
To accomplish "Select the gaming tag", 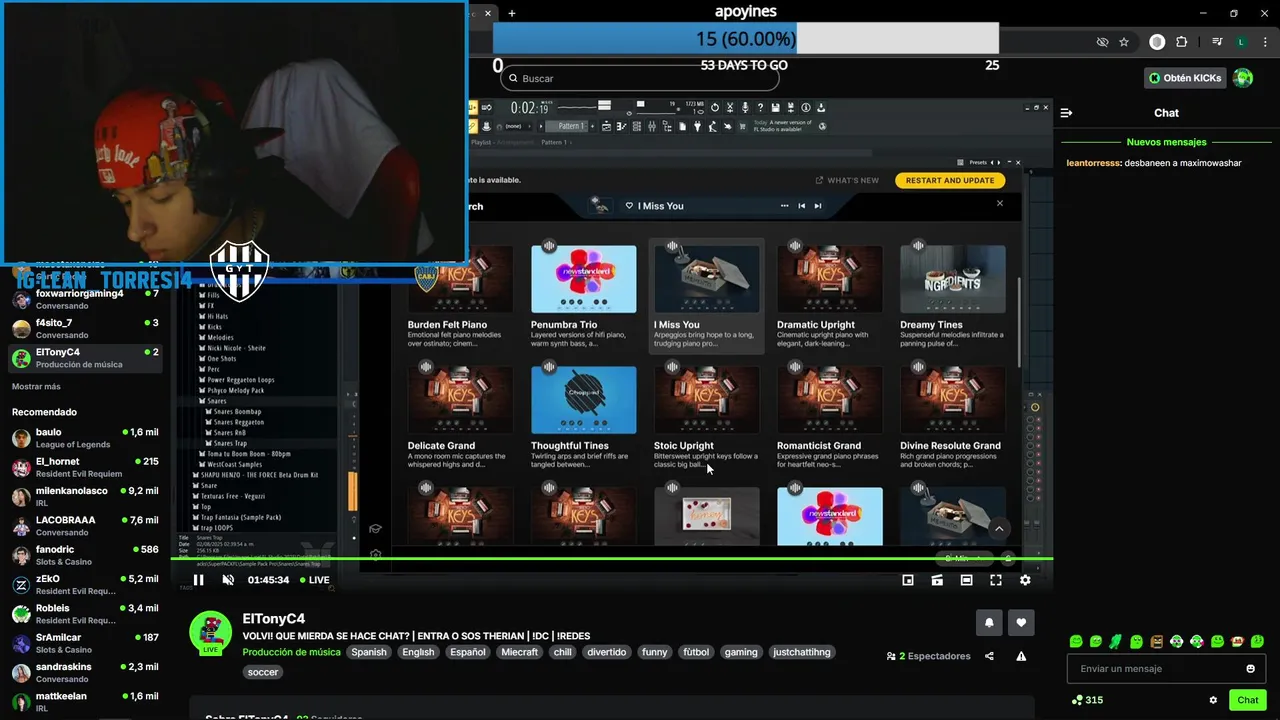I will coord(741,652).
